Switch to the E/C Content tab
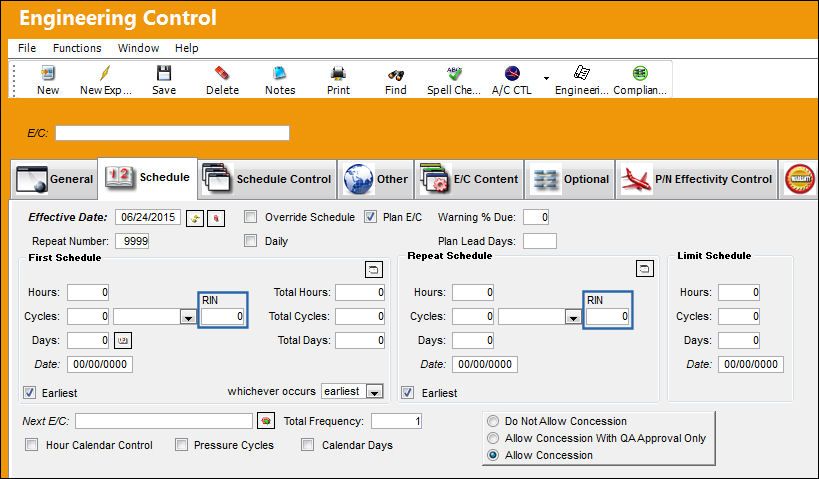The height and width of the screenshot is (479, 819). (469, 179)
